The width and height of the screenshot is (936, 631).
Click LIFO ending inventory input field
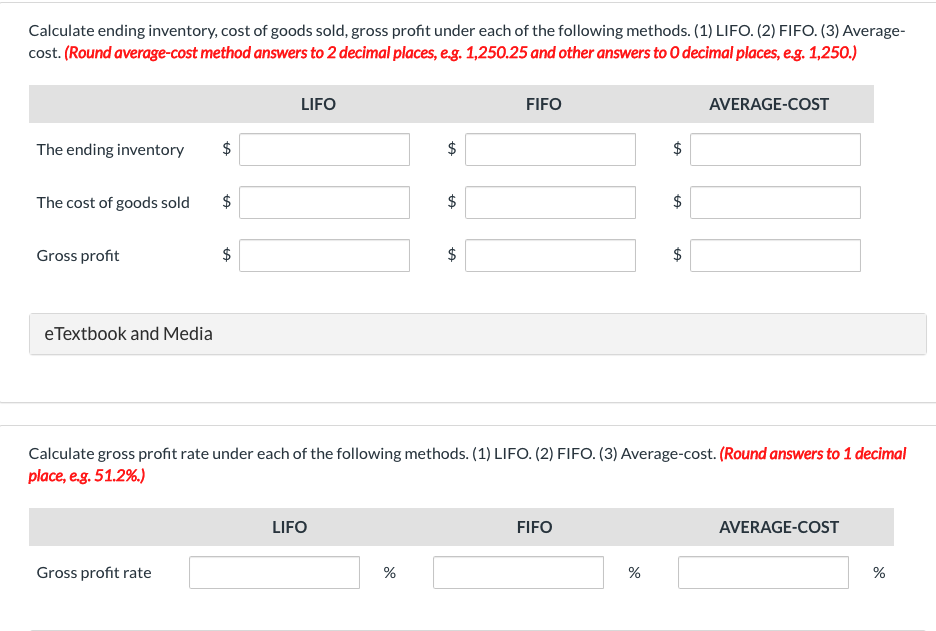(324, 149)
